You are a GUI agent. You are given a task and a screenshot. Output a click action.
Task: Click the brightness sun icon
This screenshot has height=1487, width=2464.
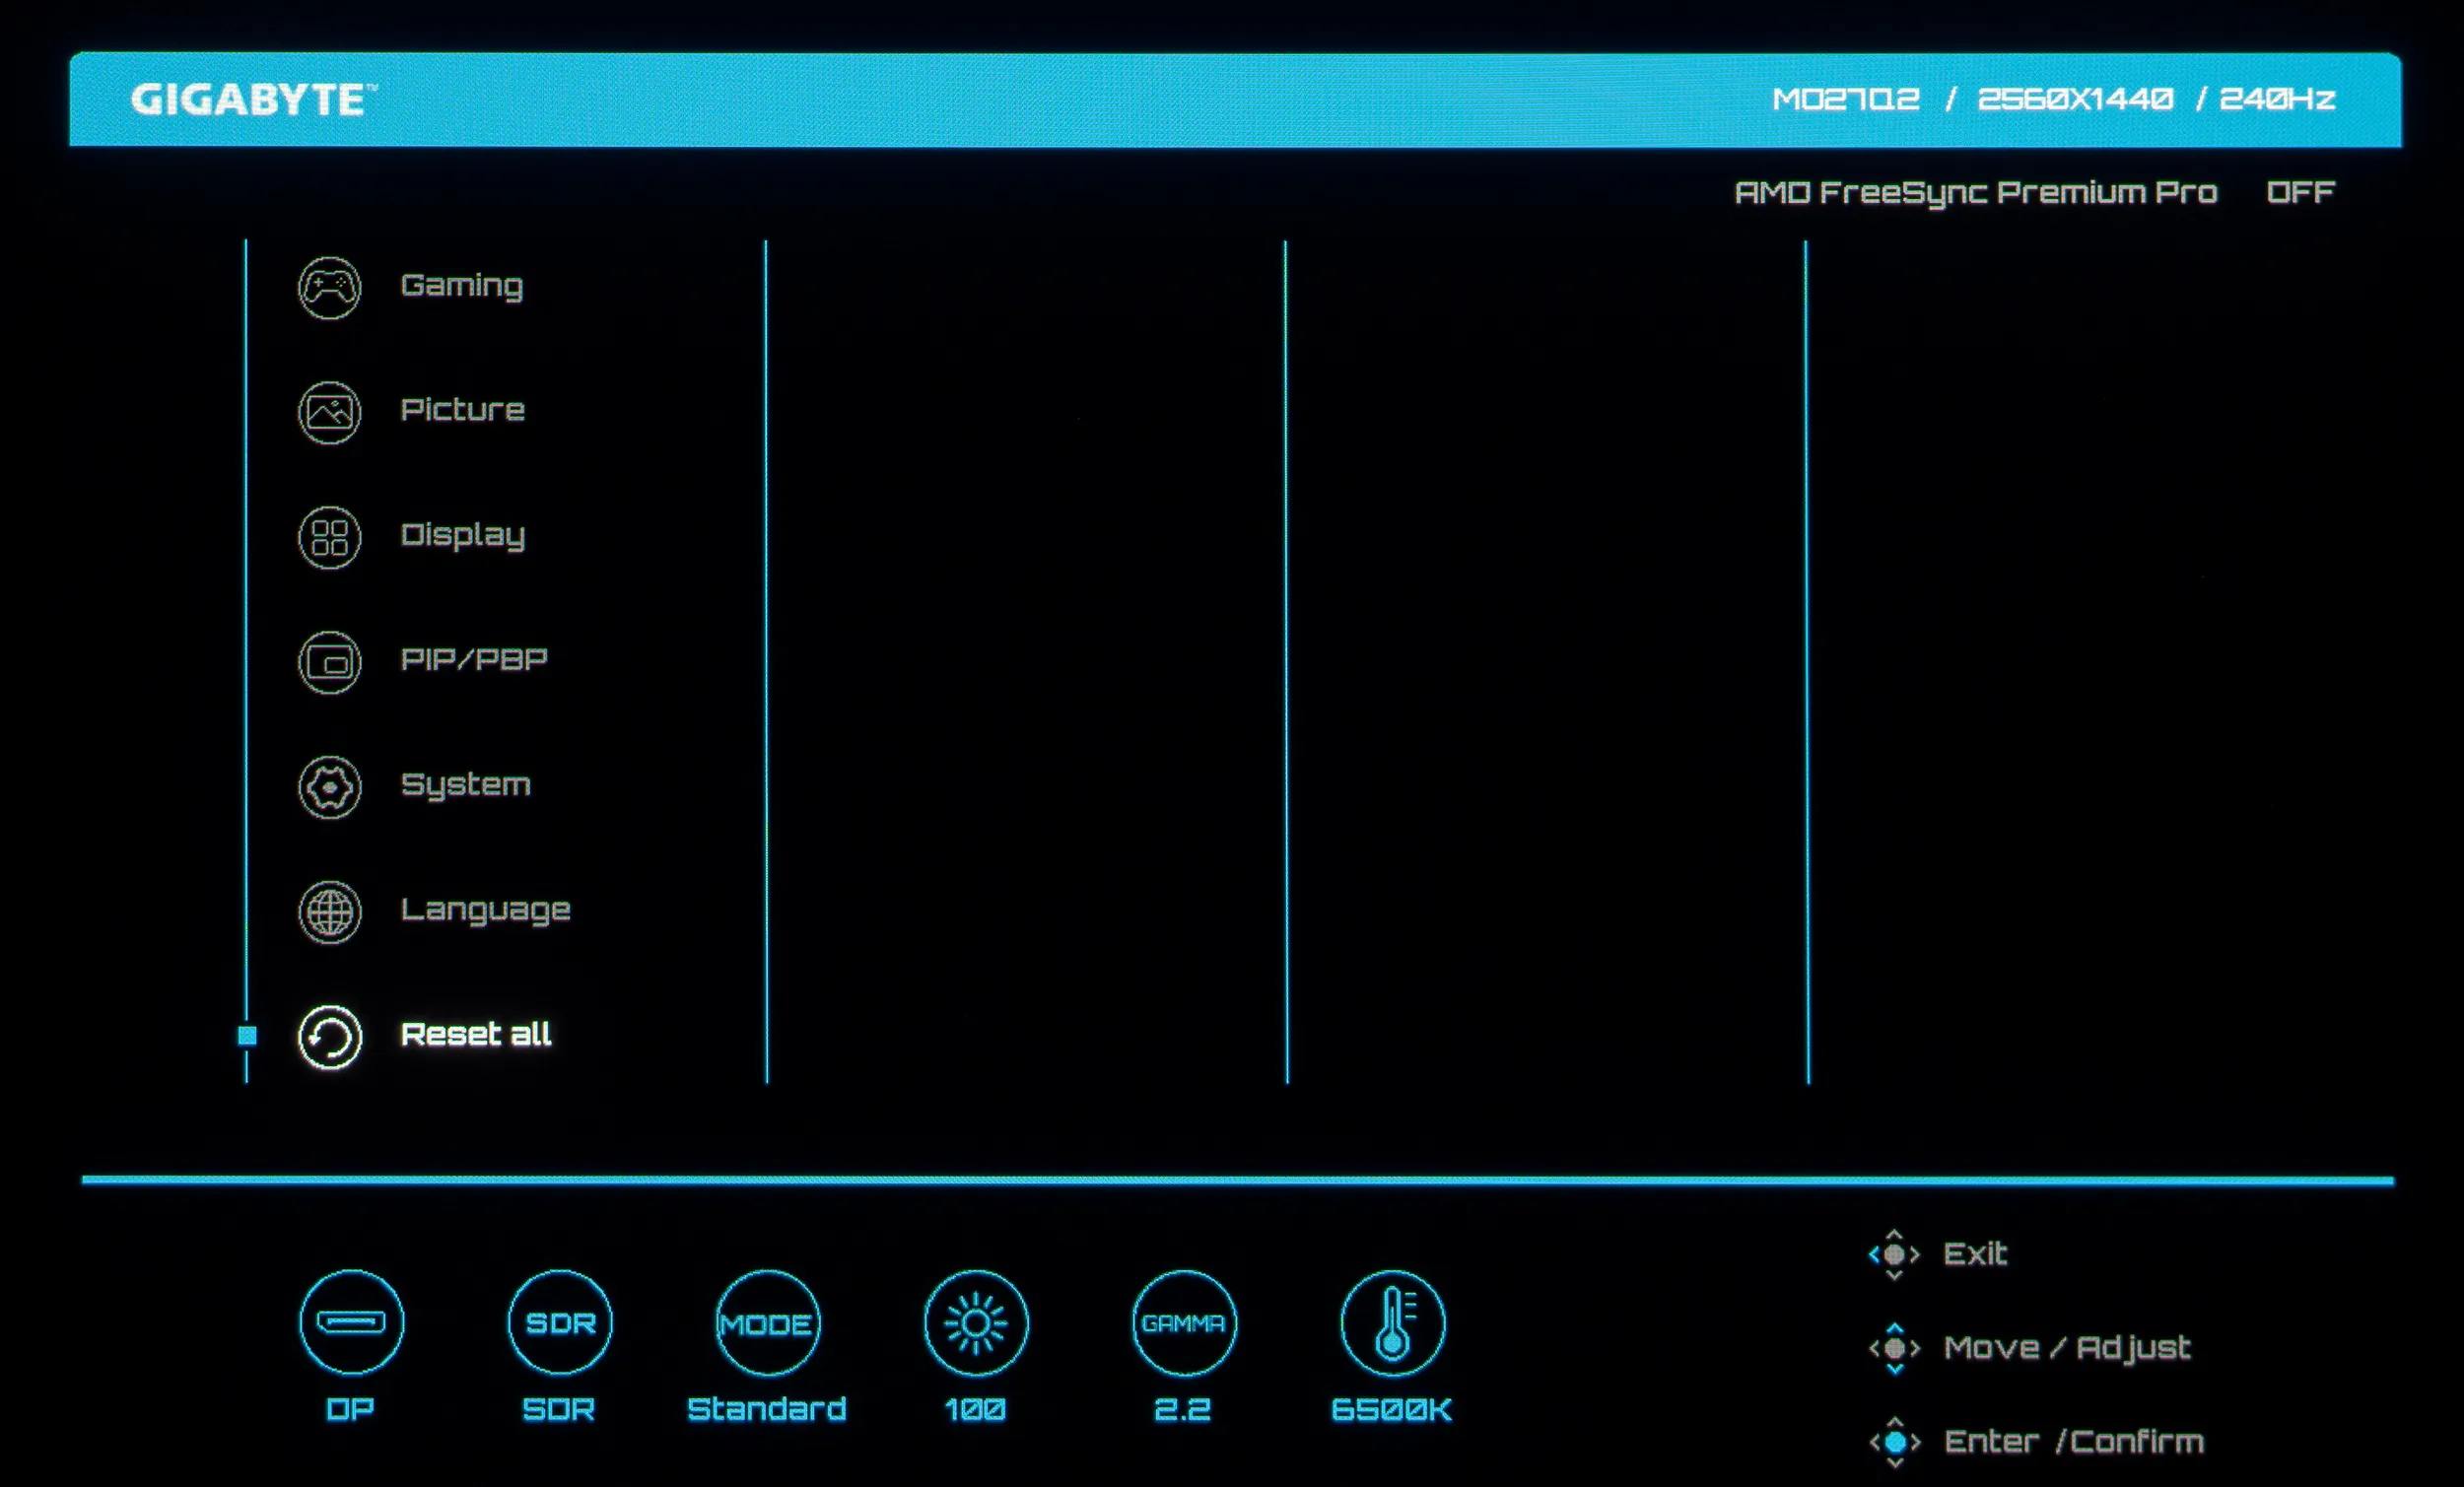tap(976, 1323)
